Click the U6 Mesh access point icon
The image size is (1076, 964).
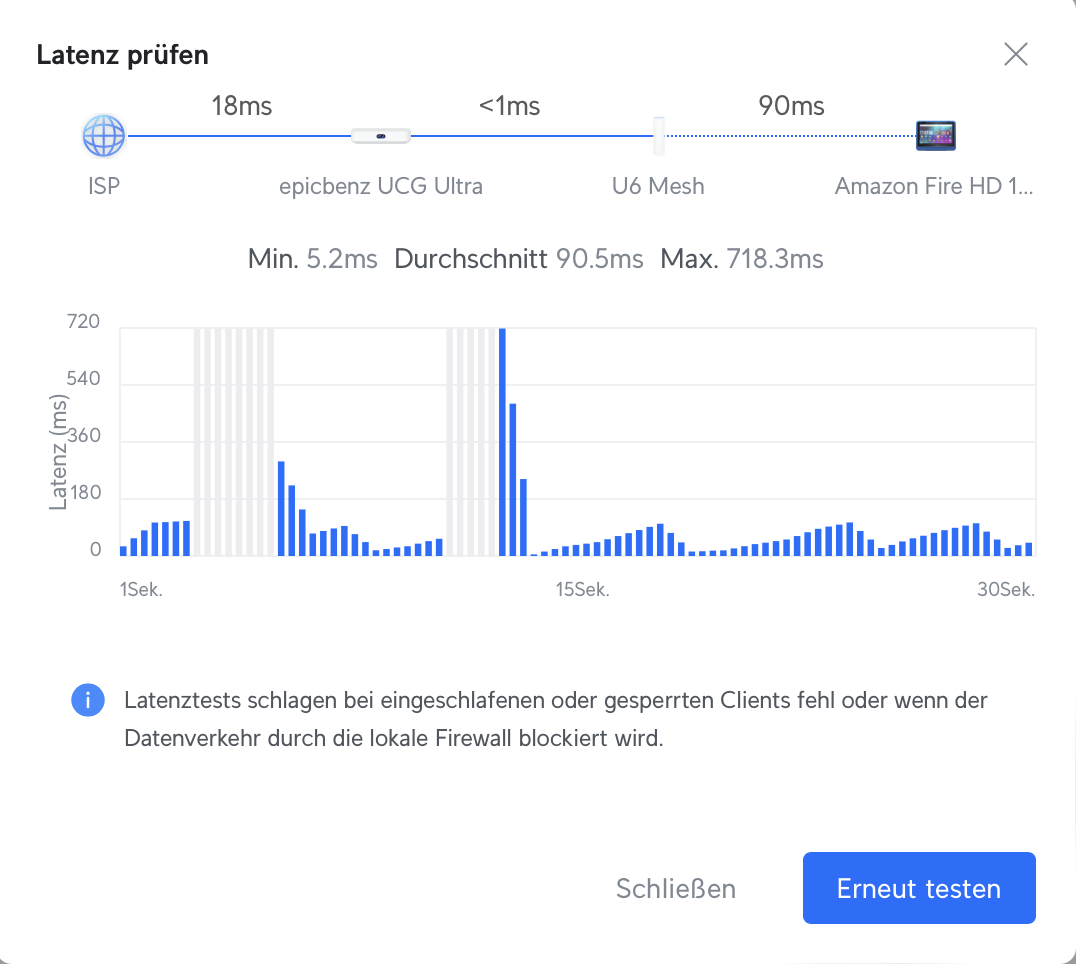(658, 135)
